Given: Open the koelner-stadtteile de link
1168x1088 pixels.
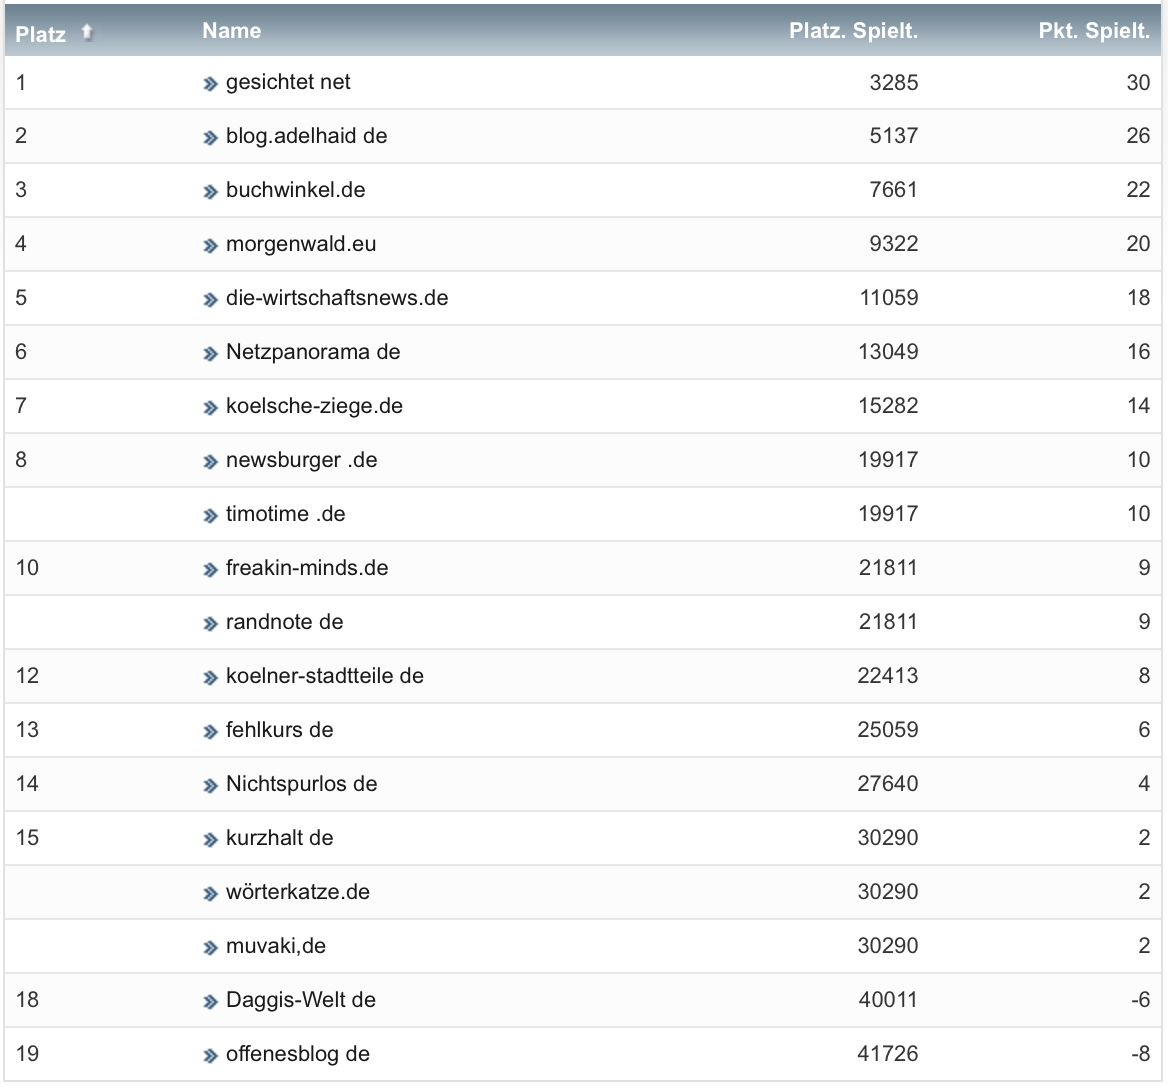Looking at the screenshot, I should [325, 675].
